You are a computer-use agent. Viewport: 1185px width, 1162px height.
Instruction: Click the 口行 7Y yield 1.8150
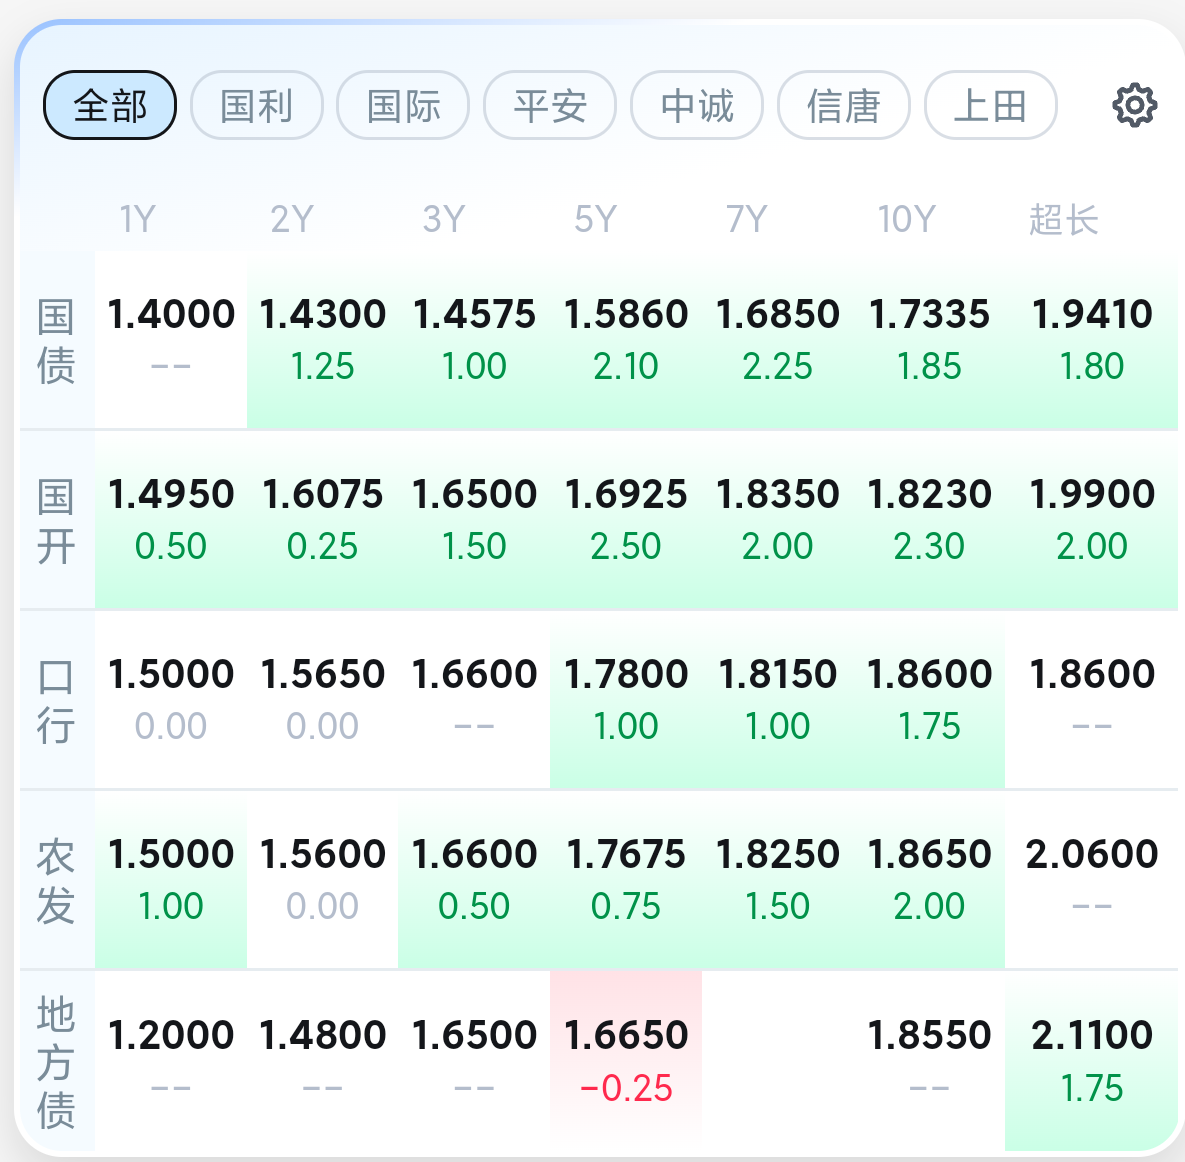pos(777,674)
